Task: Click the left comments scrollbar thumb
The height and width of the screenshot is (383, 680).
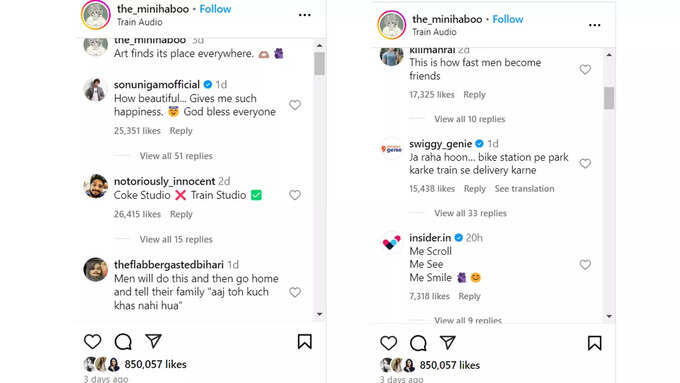Action: pos(320,64)
